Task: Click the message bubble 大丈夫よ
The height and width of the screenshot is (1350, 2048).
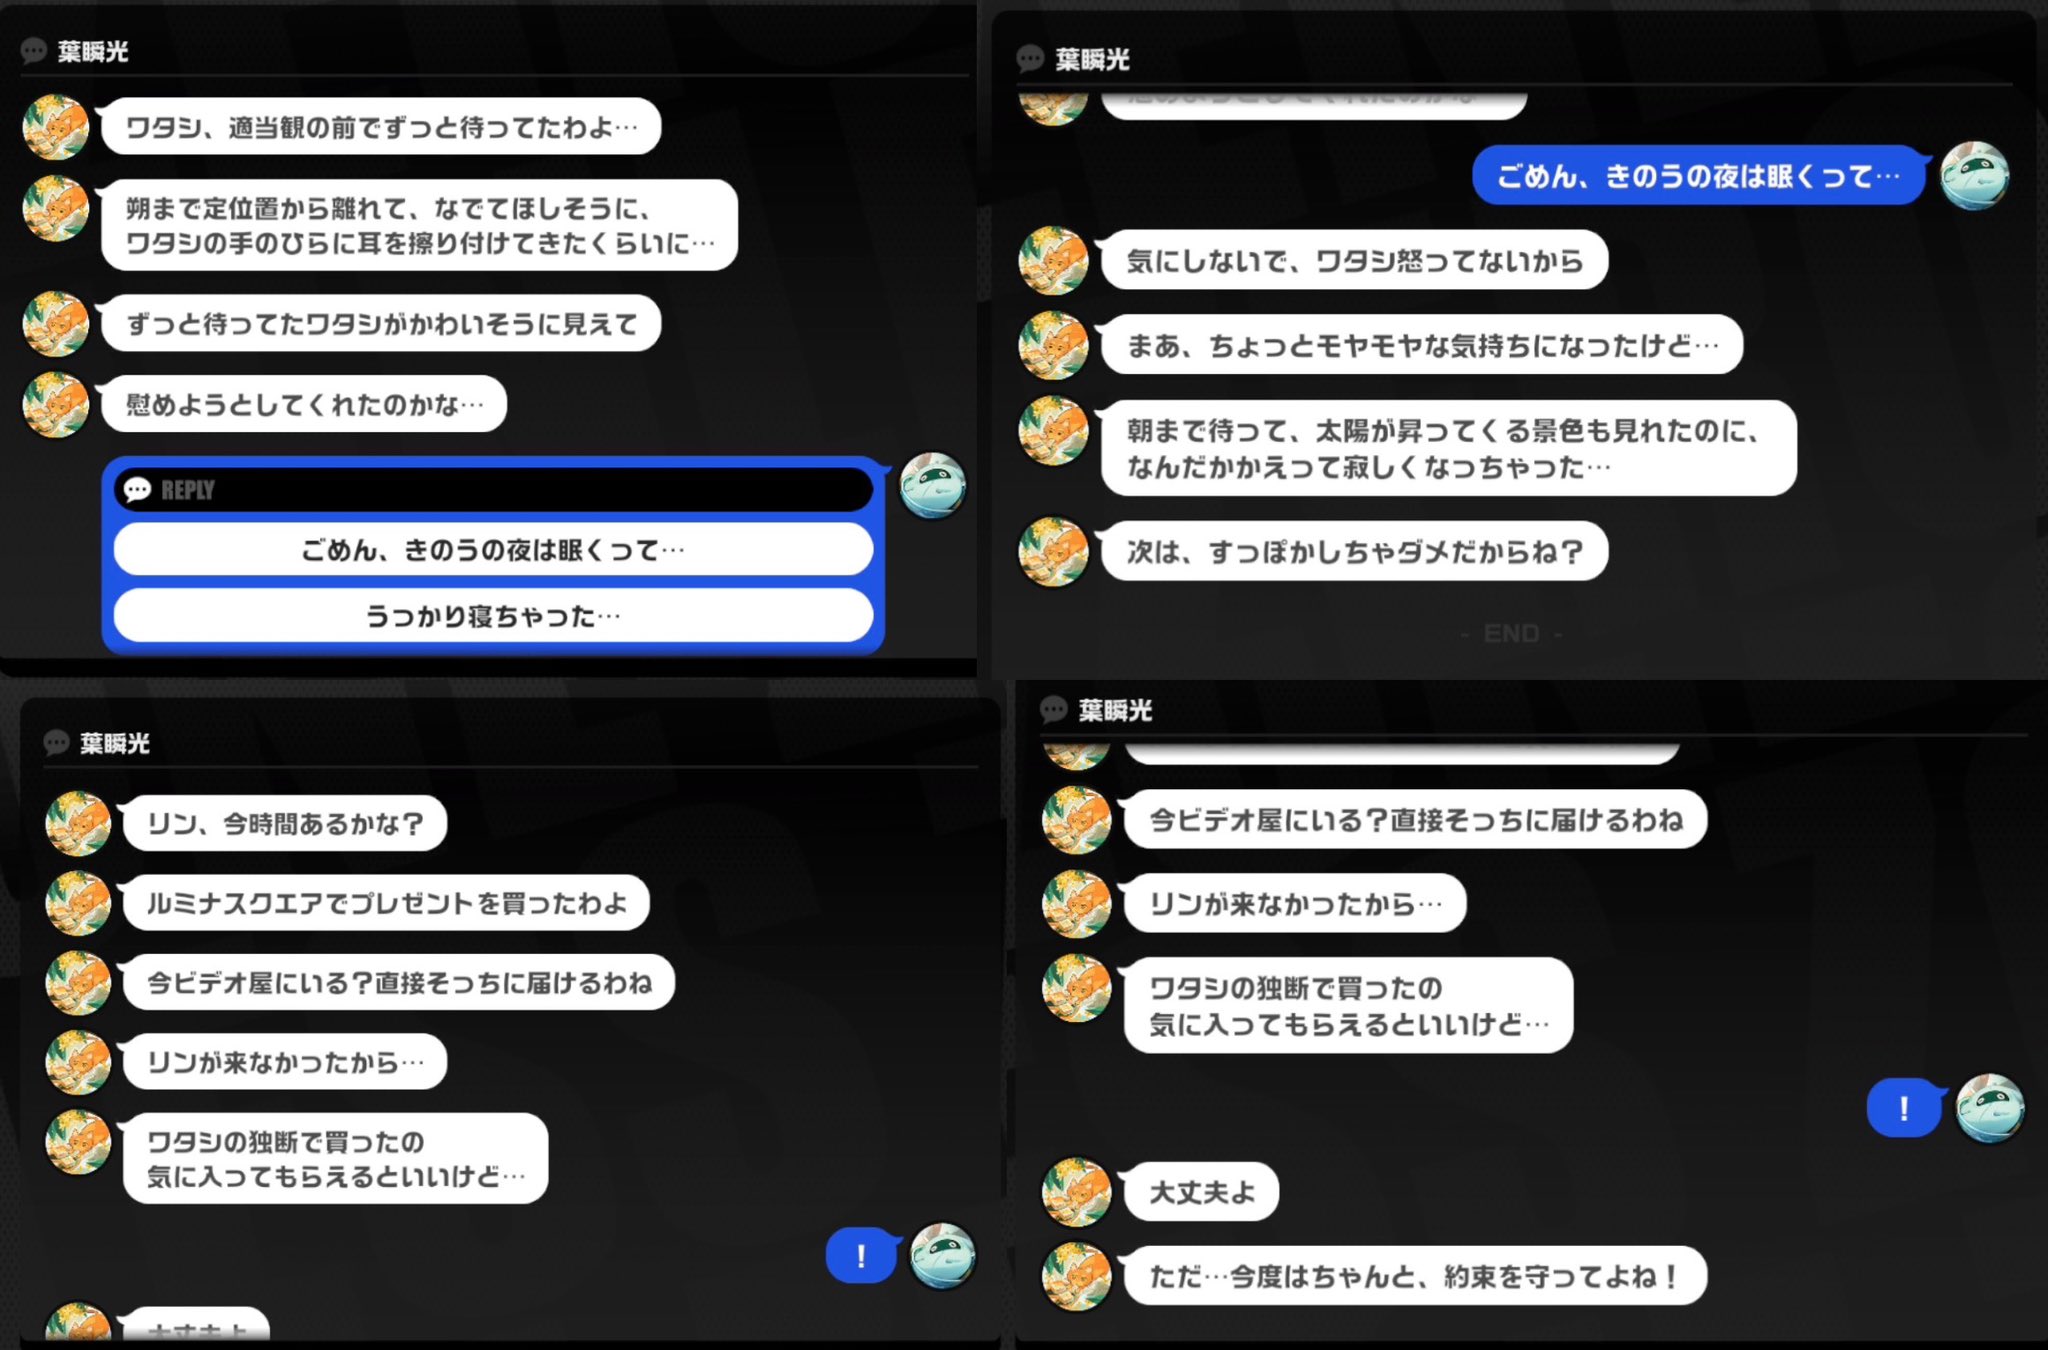Action: tap(1201, 1192)
